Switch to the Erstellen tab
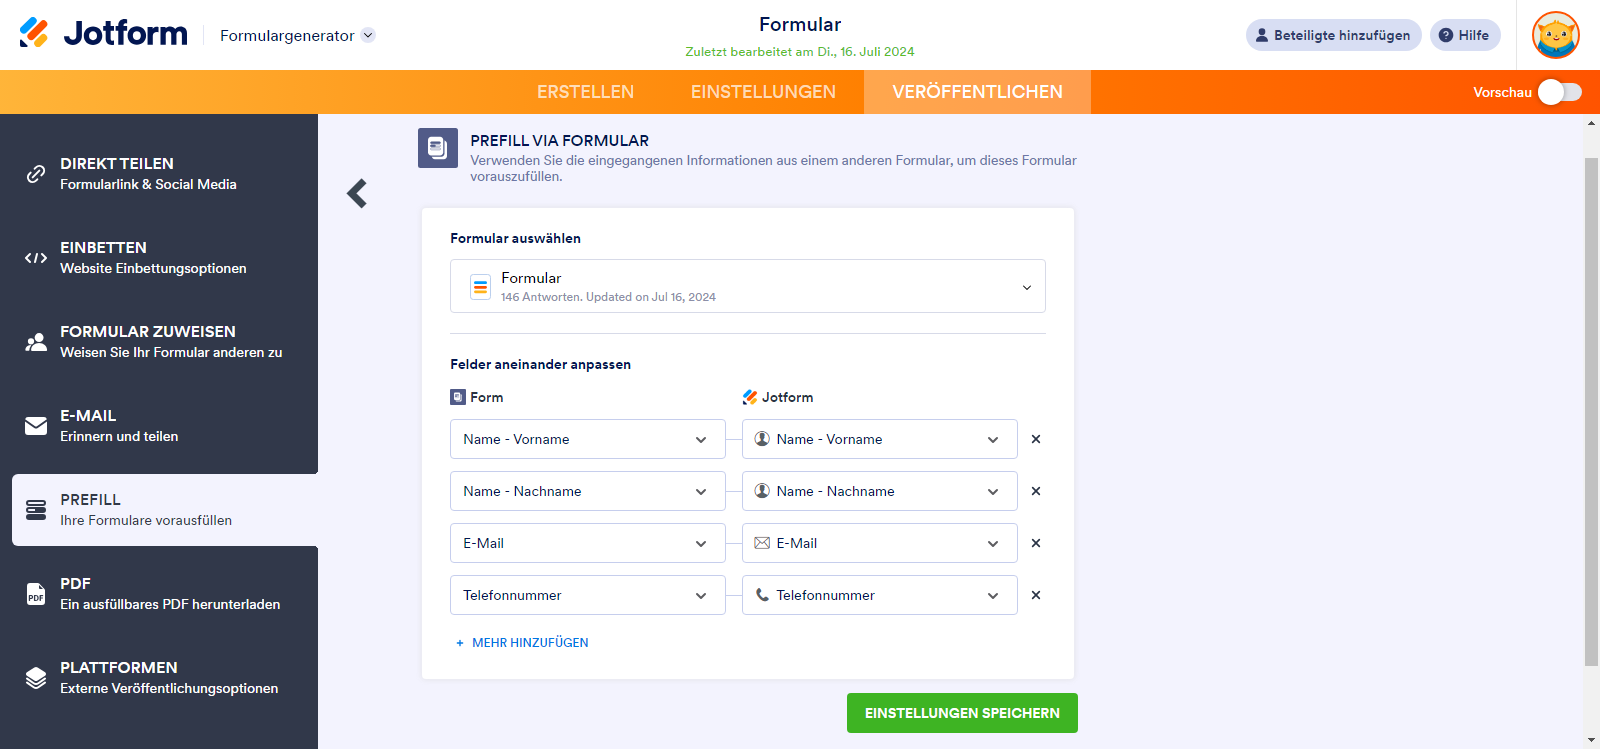Image resolution: width=1600 pixels, height=749 pixels. tap(585, 92)
